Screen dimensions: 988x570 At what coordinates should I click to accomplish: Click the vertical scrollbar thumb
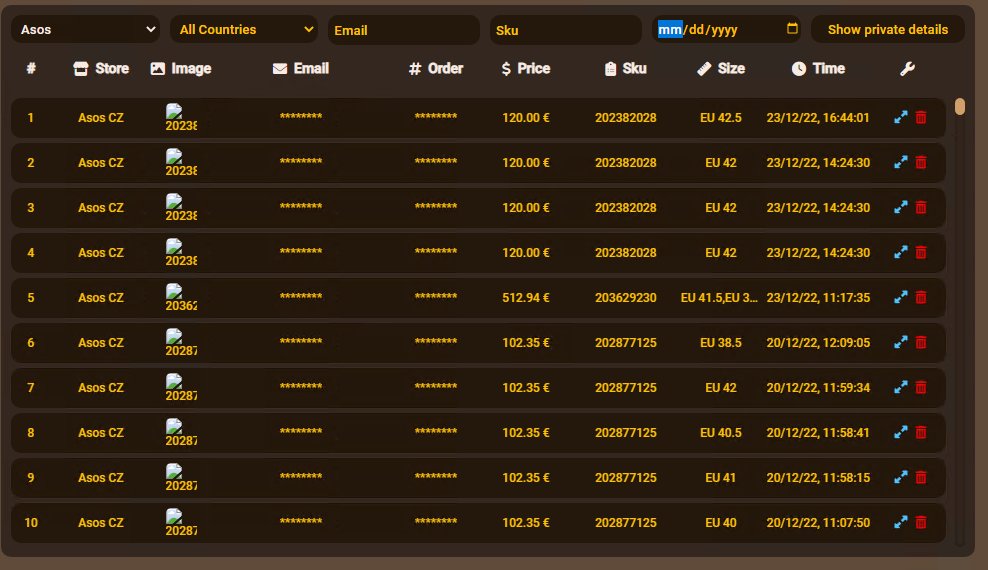(x=960, y=106)
